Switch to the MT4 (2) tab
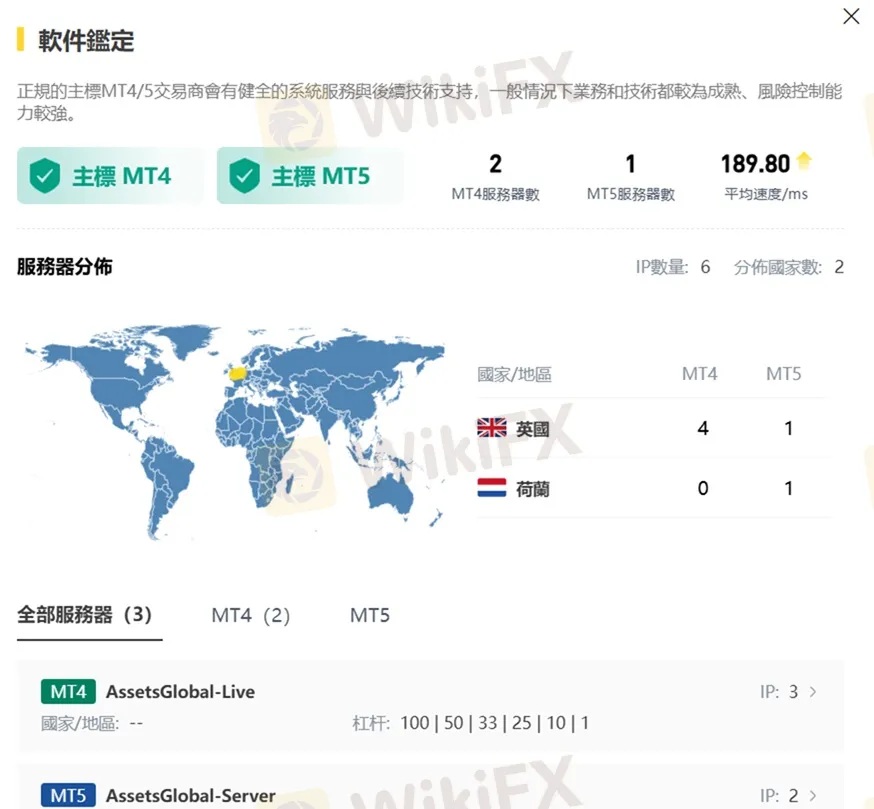The image size is (874, 809). pos(250,616)
